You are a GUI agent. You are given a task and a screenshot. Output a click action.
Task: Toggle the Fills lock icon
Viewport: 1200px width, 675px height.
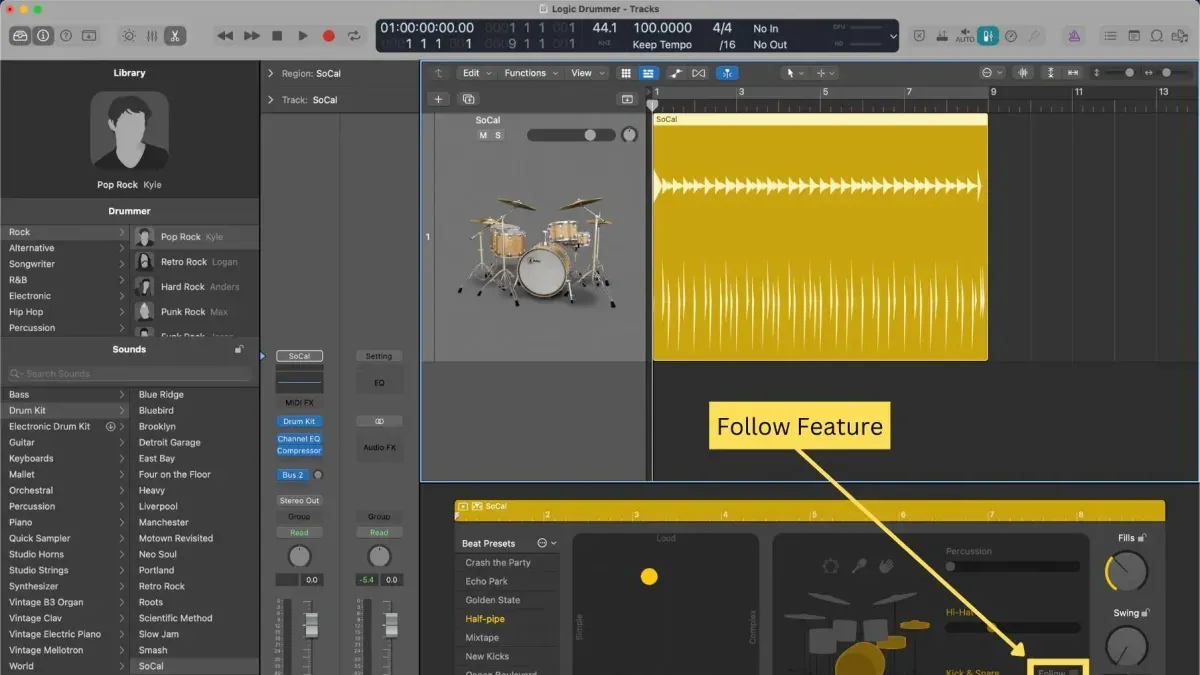1142,538
